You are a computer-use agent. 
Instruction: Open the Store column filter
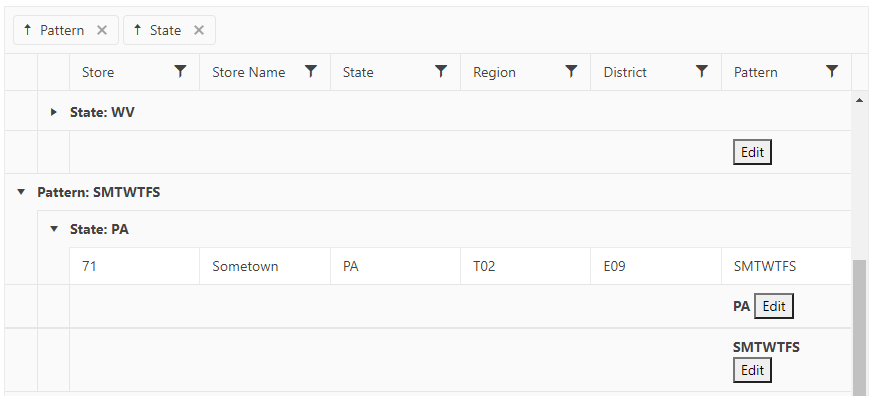pos(180,71)
